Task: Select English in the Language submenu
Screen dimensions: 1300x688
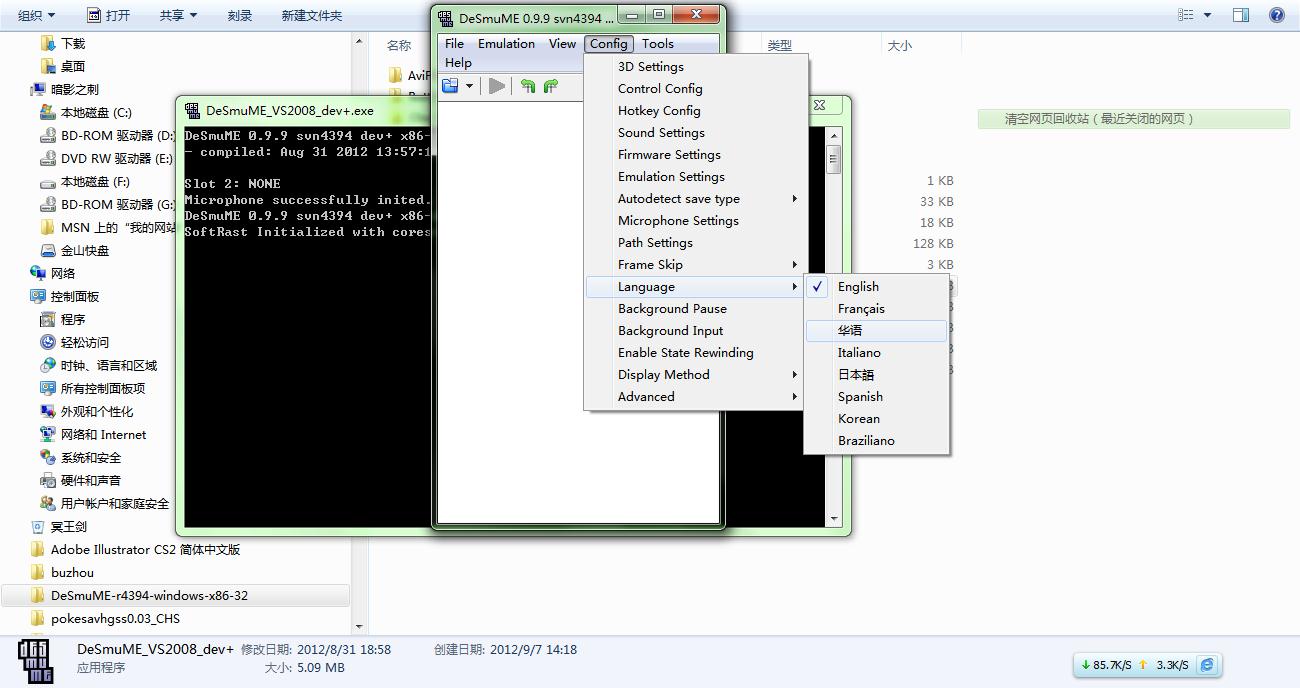Action: coord(876,287)
